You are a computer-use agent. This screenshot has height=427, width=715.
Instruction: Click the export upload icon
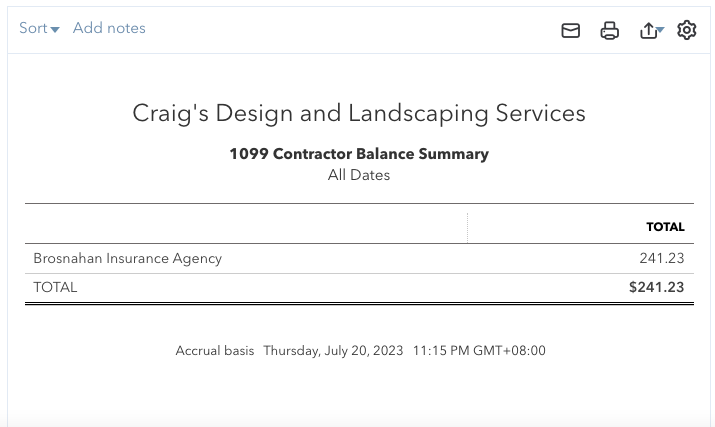(x=648, y=31)
